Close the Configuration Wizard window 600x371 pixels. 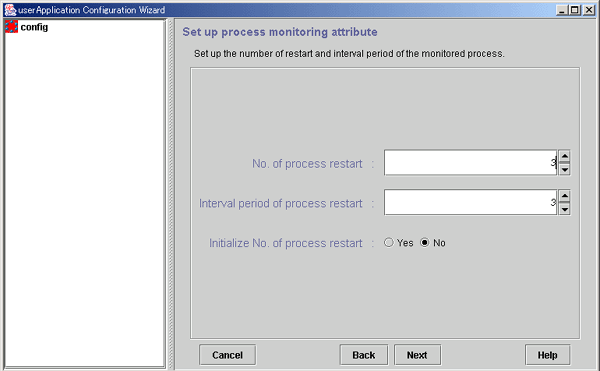coord(589,10)
